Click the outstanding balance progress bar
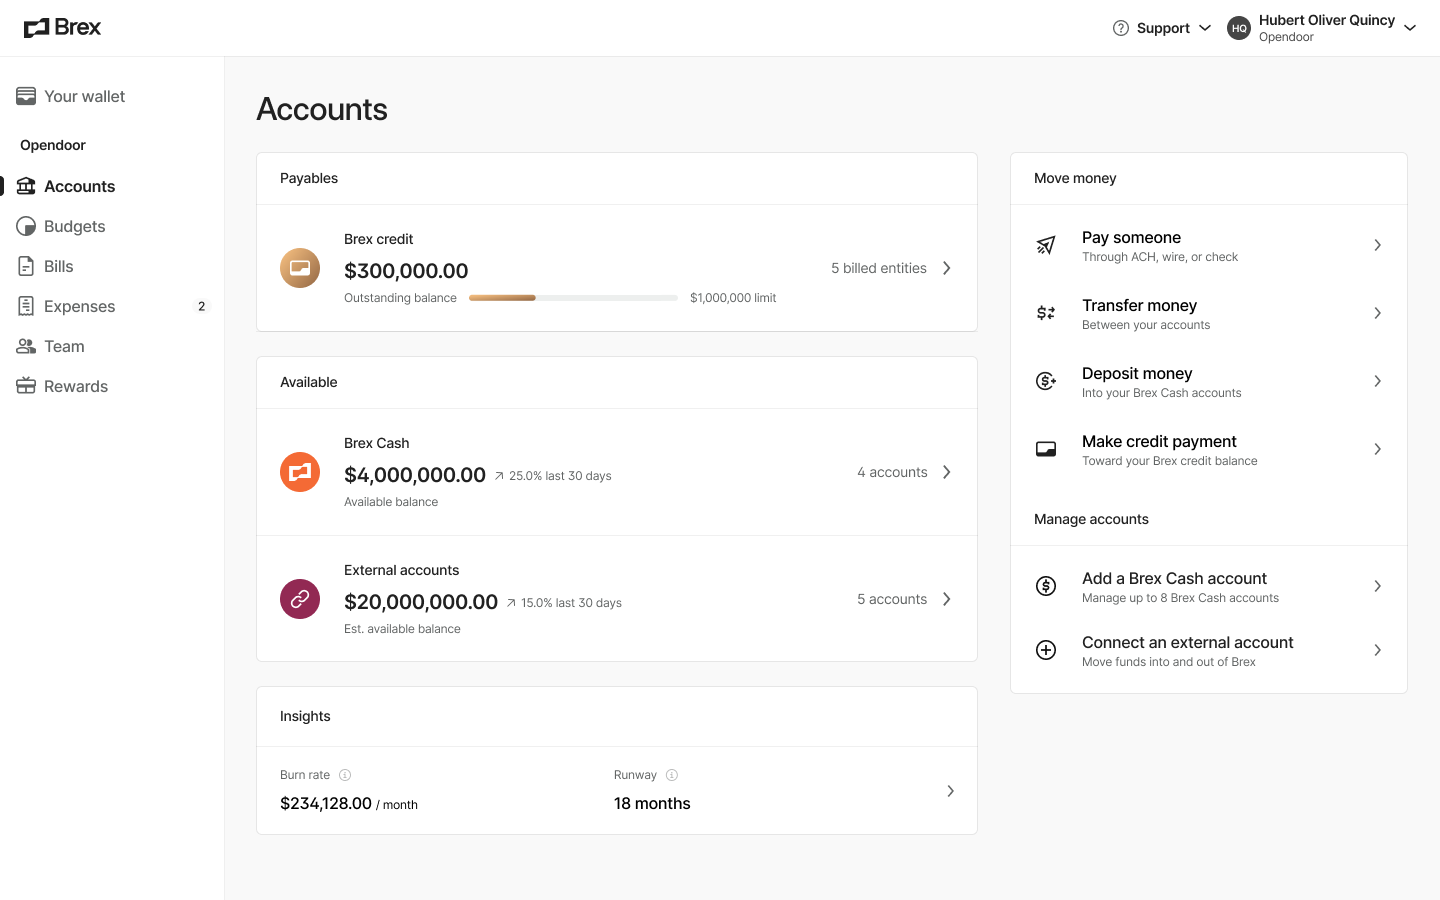This screenshot has height=900, width=1440. (x=573, y=298)
